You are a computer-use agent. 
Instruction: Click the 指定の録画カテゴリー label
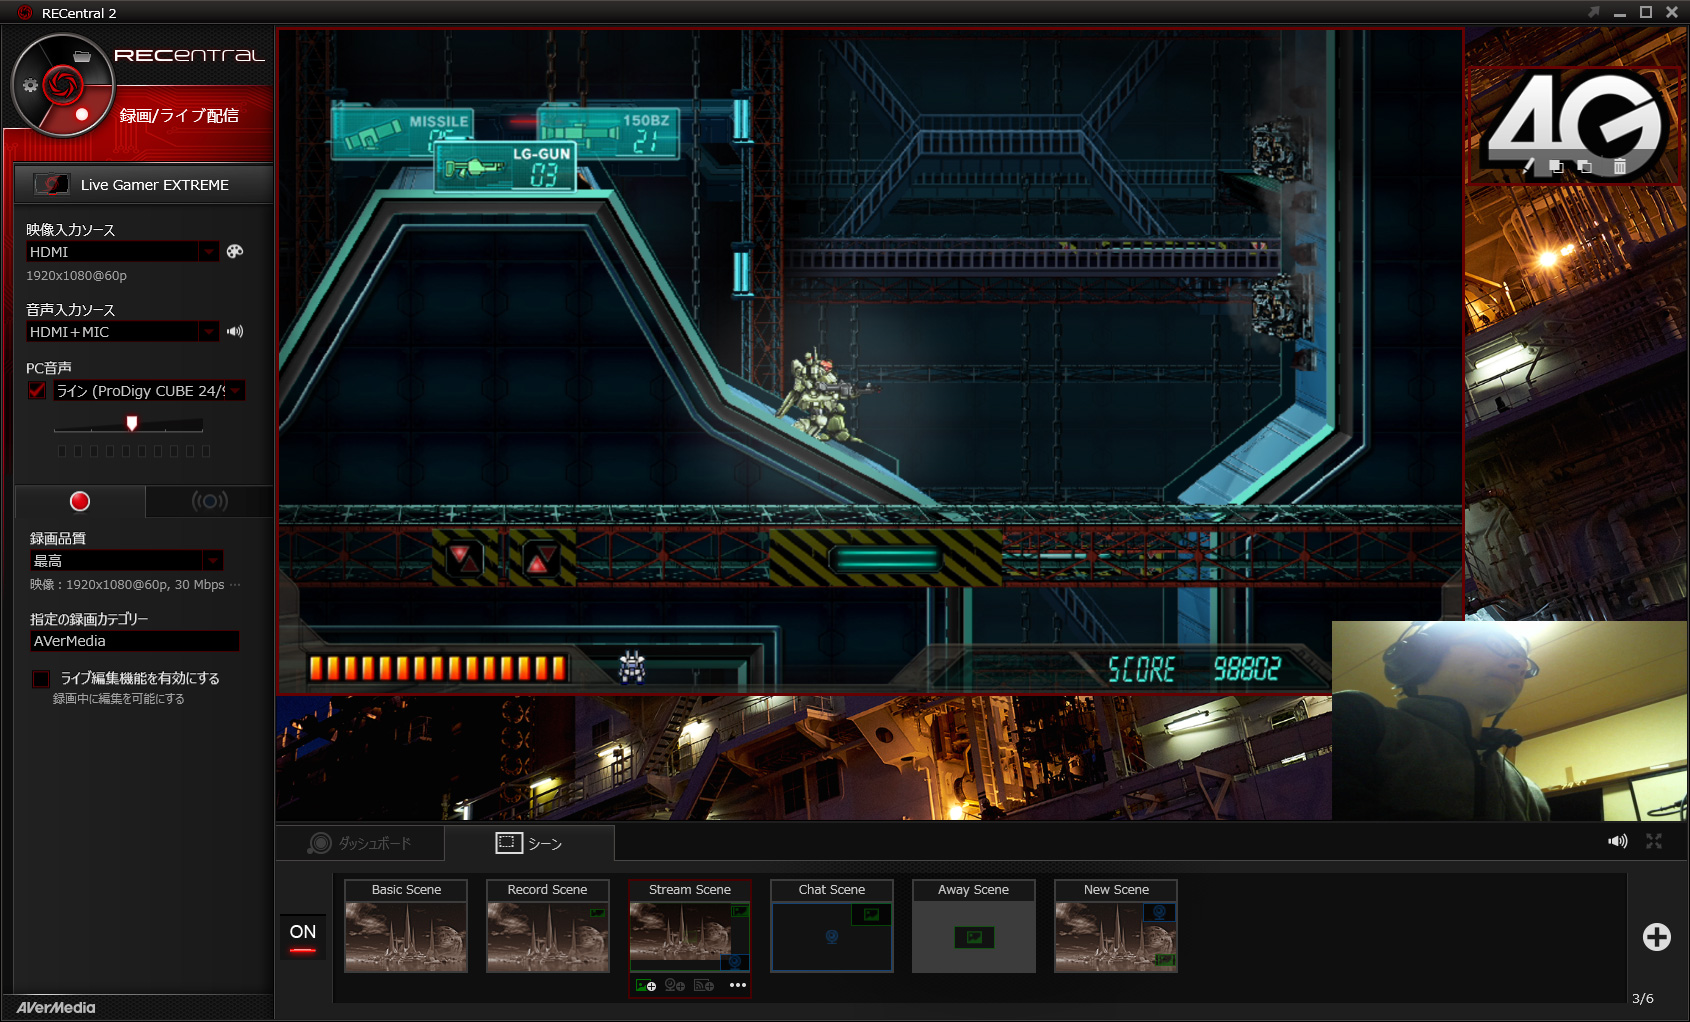pos(89,619)
